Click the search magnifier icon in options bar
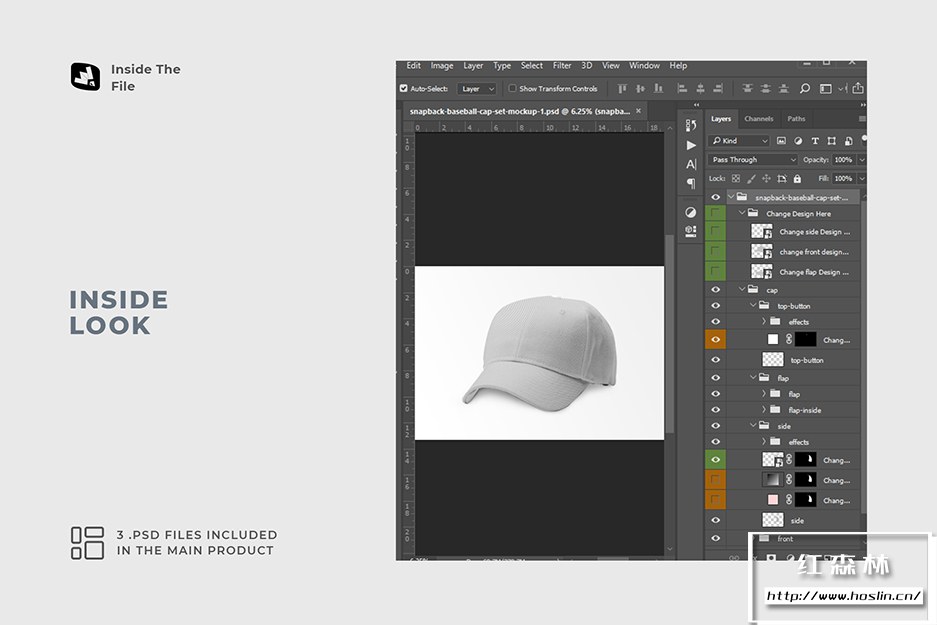The image size is (937, 625). coord(804,89)
